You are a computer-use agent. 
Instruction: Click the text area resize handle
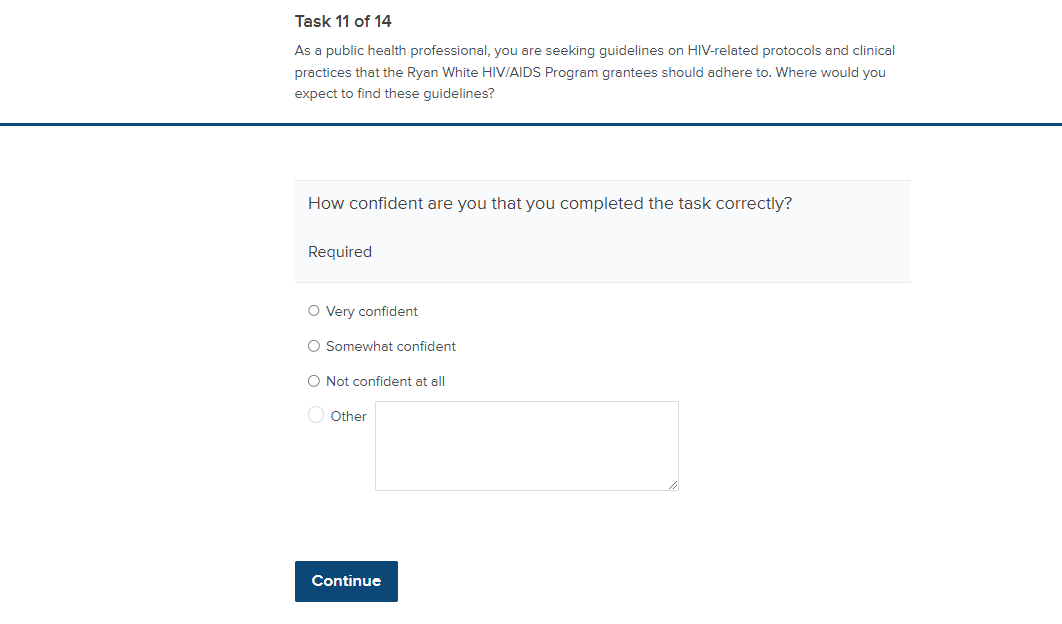[x=673, y=485]
